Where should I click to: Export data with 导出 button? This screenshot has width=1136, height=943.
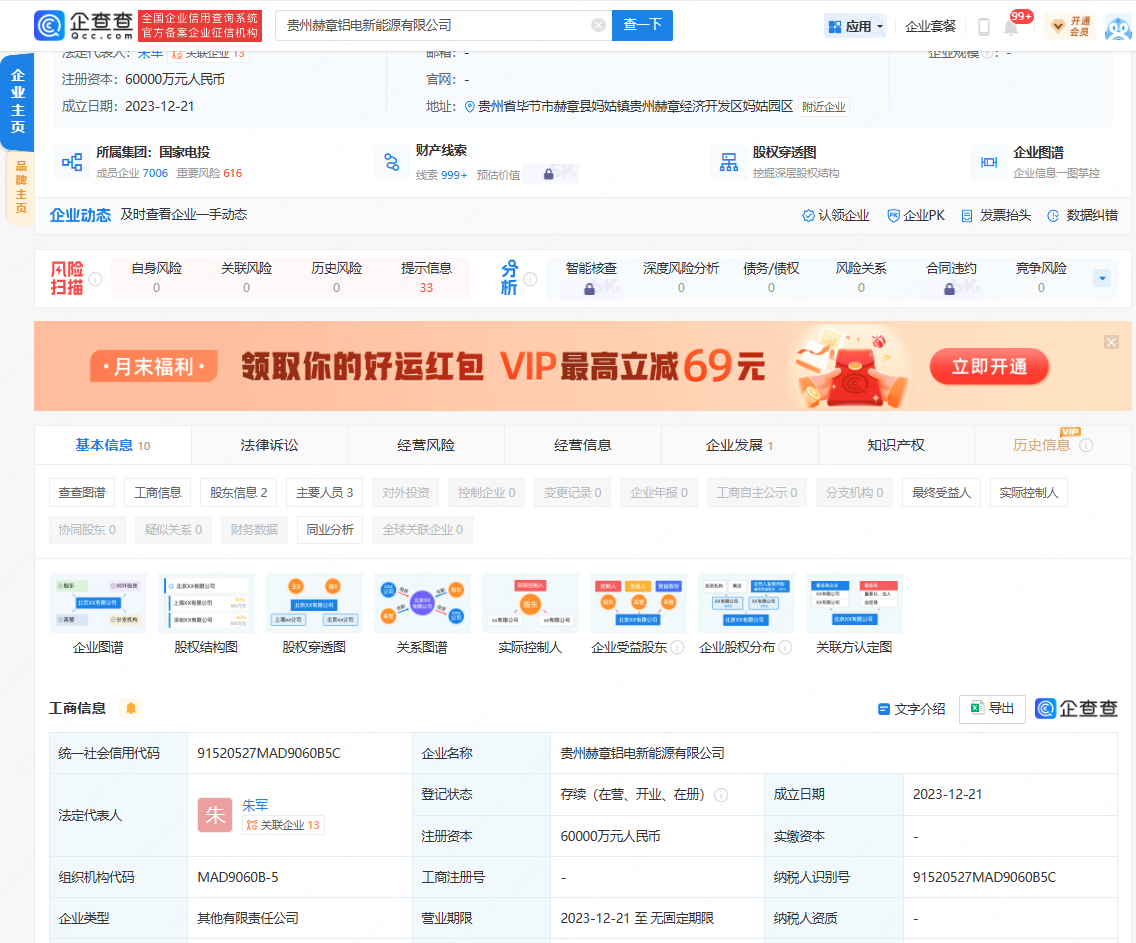(992, 708)
